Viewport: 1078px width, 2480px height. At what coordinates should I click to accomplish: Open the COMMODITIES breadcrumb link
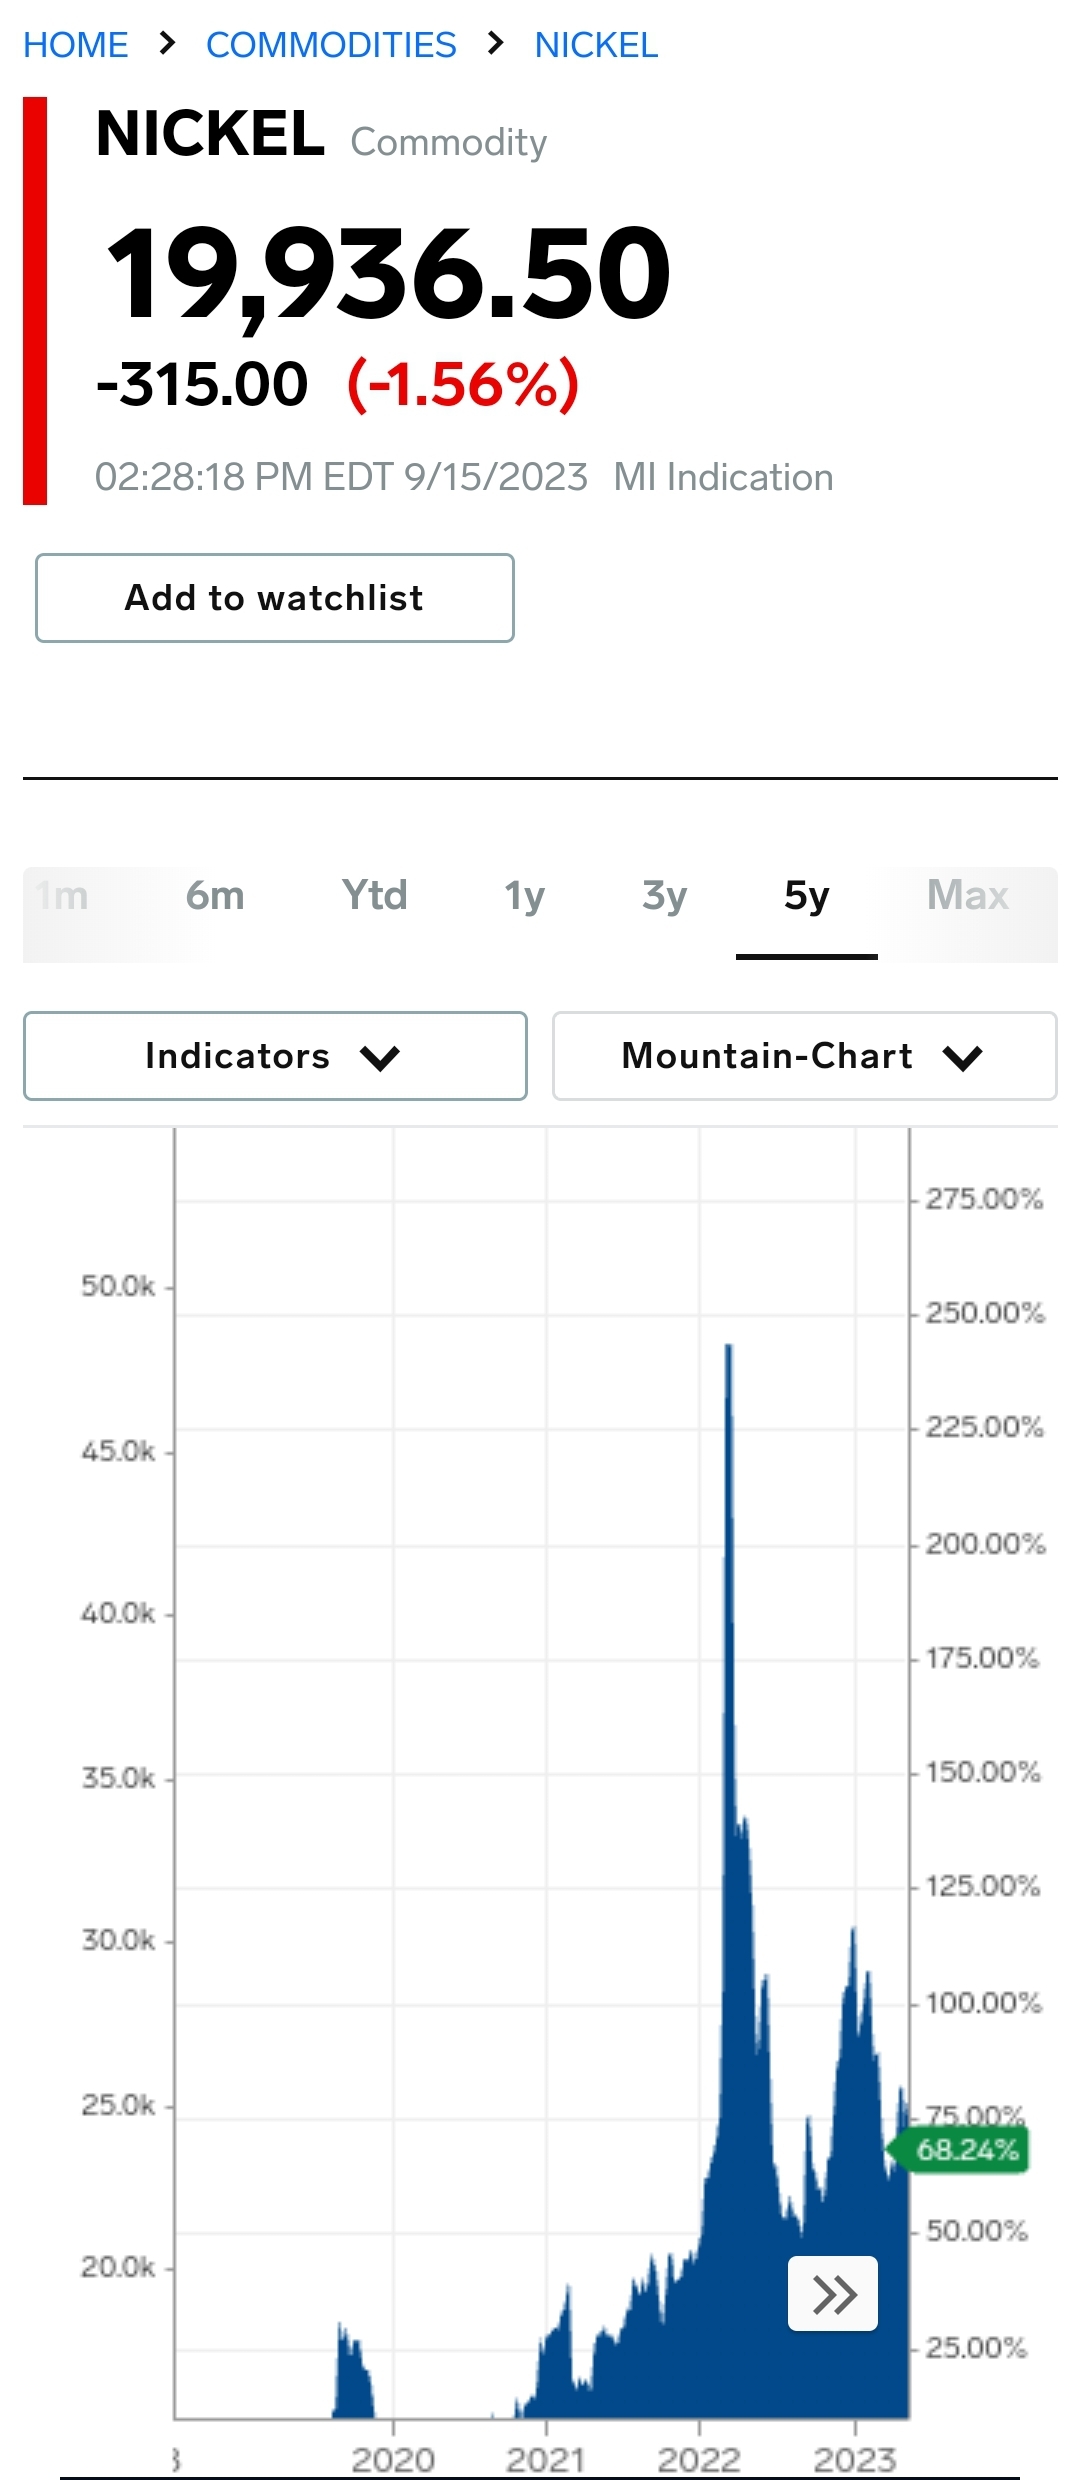(331, 45)
